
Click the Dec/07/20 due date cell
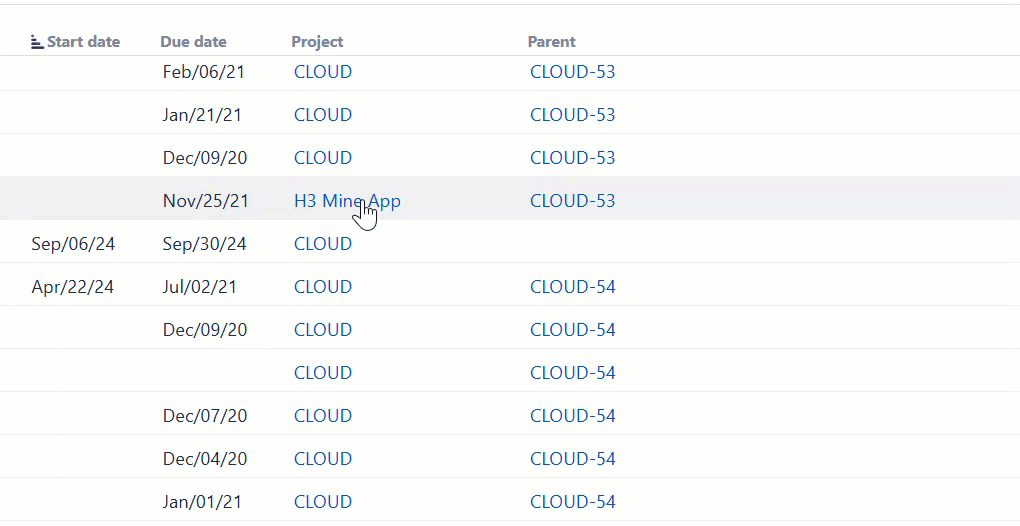click(205, 415)
